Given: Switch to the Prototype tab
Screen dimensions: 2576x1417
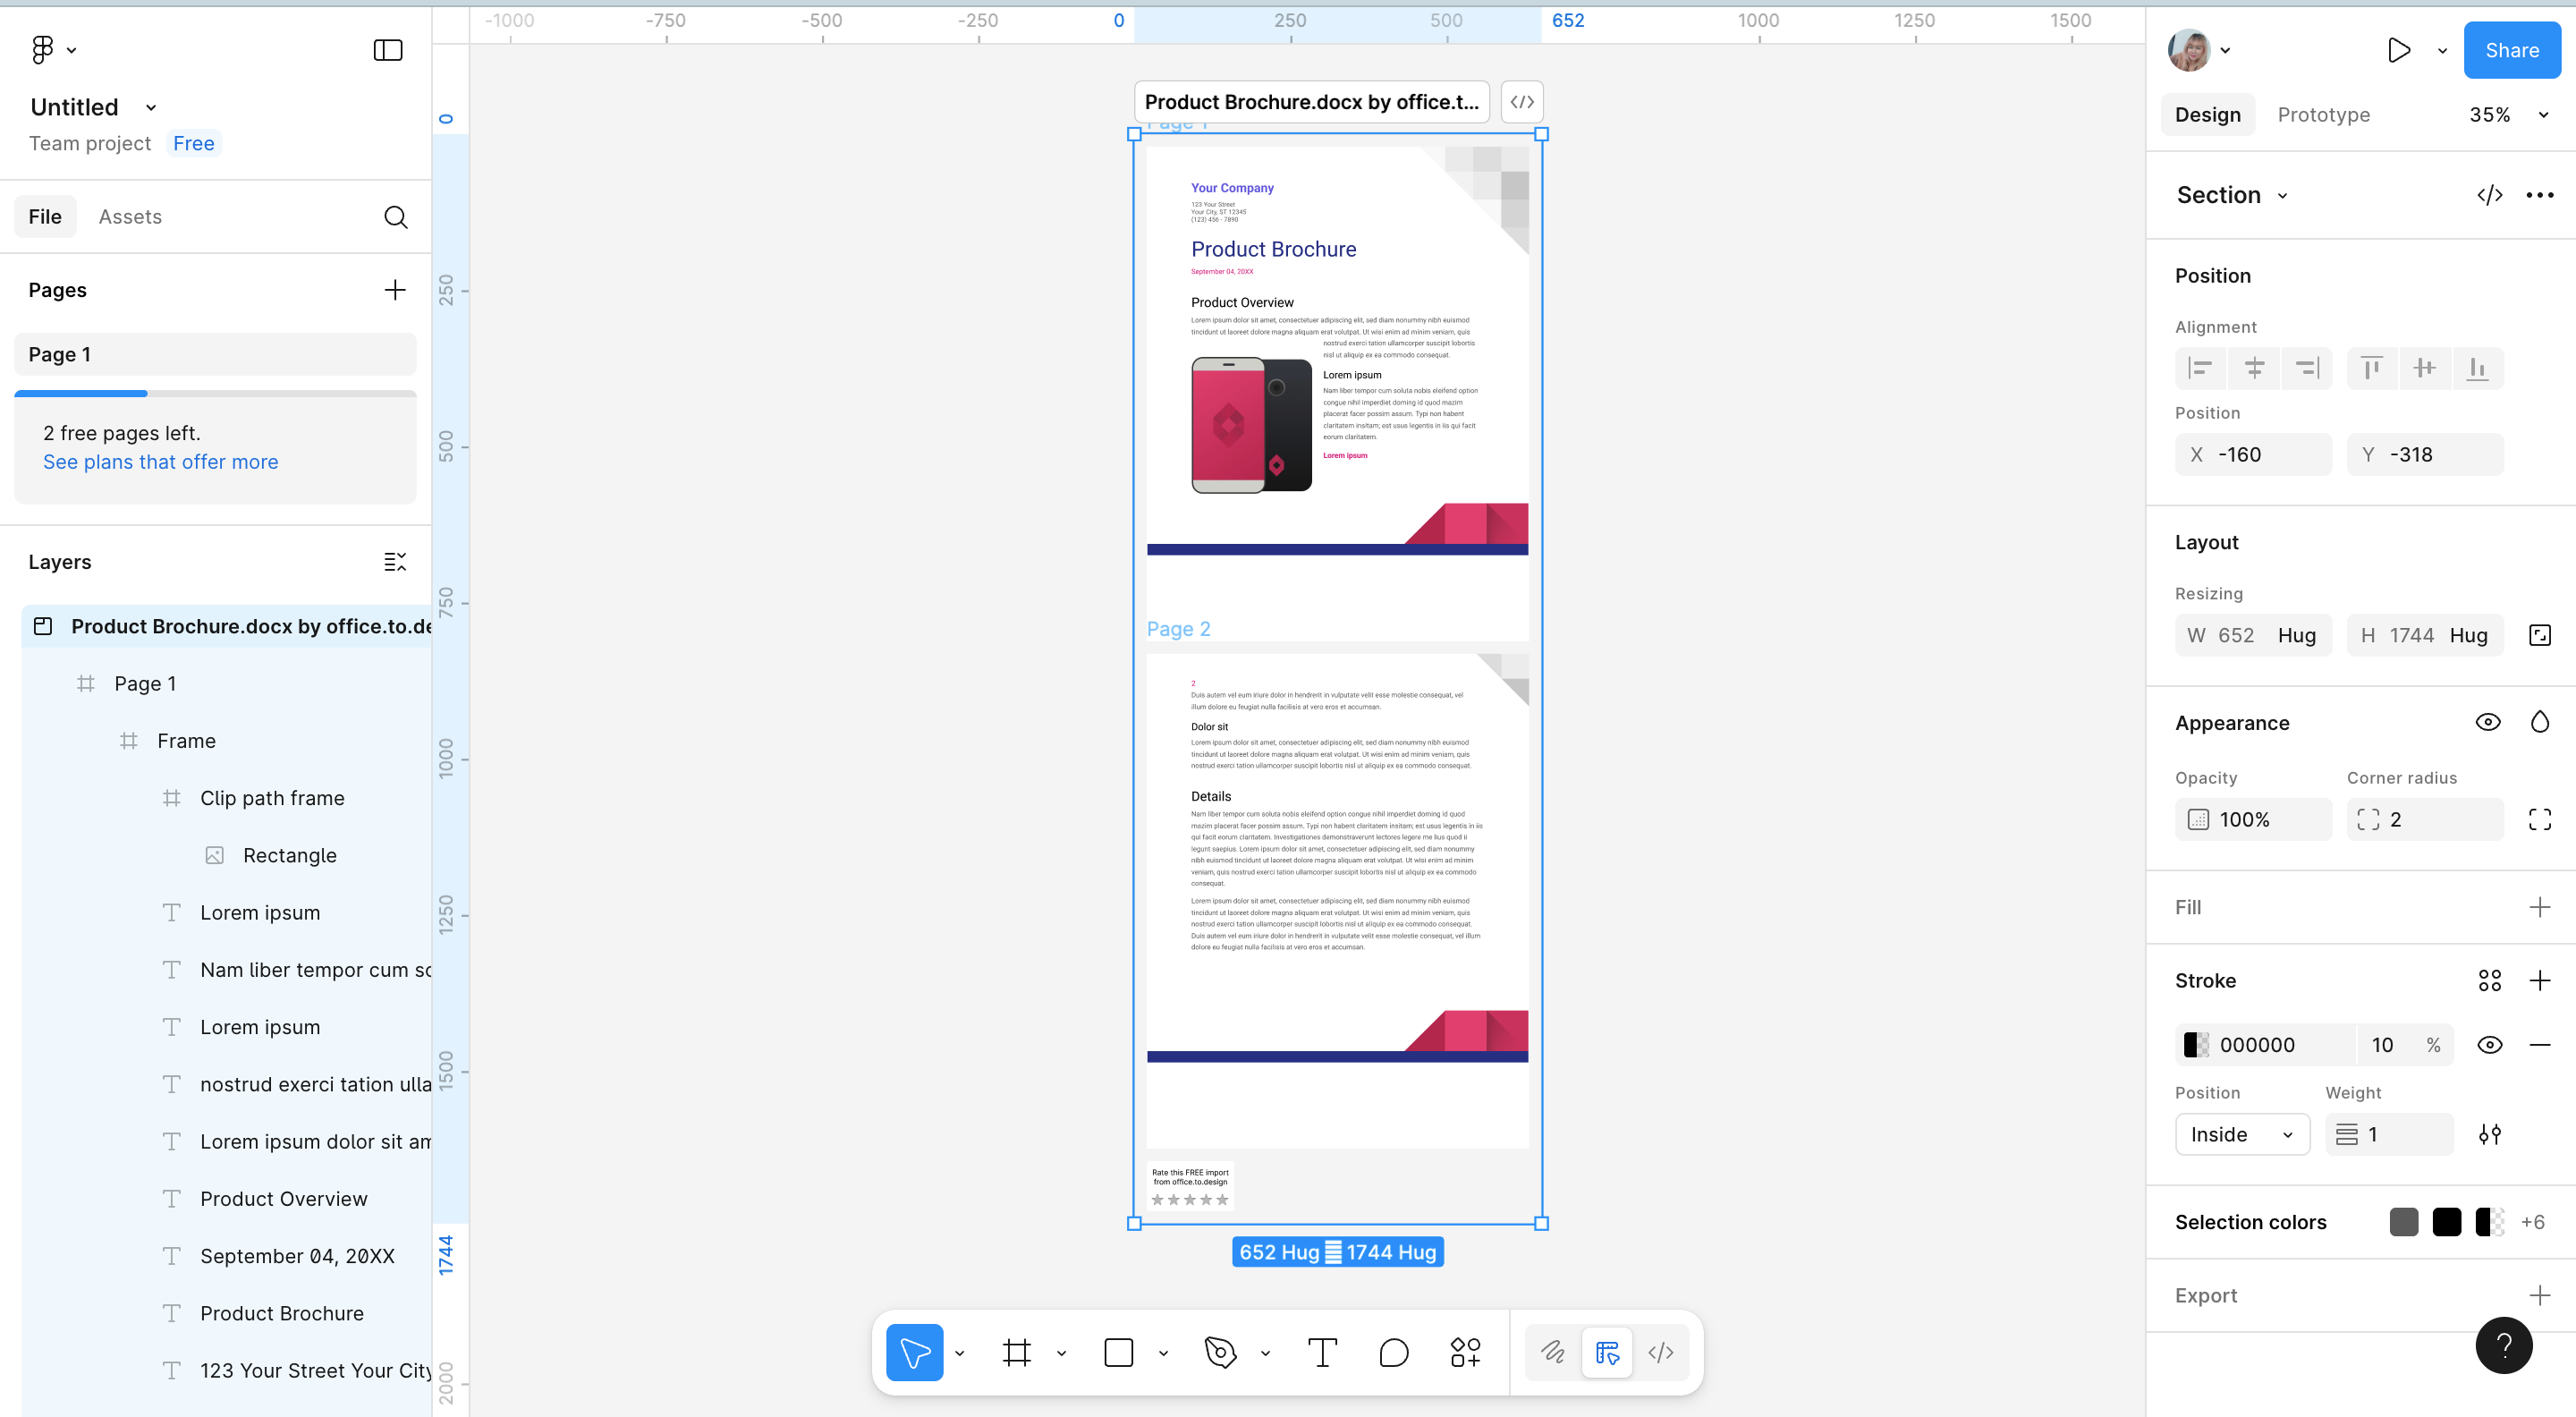Looking at the screenshot, I should 2323,115.
